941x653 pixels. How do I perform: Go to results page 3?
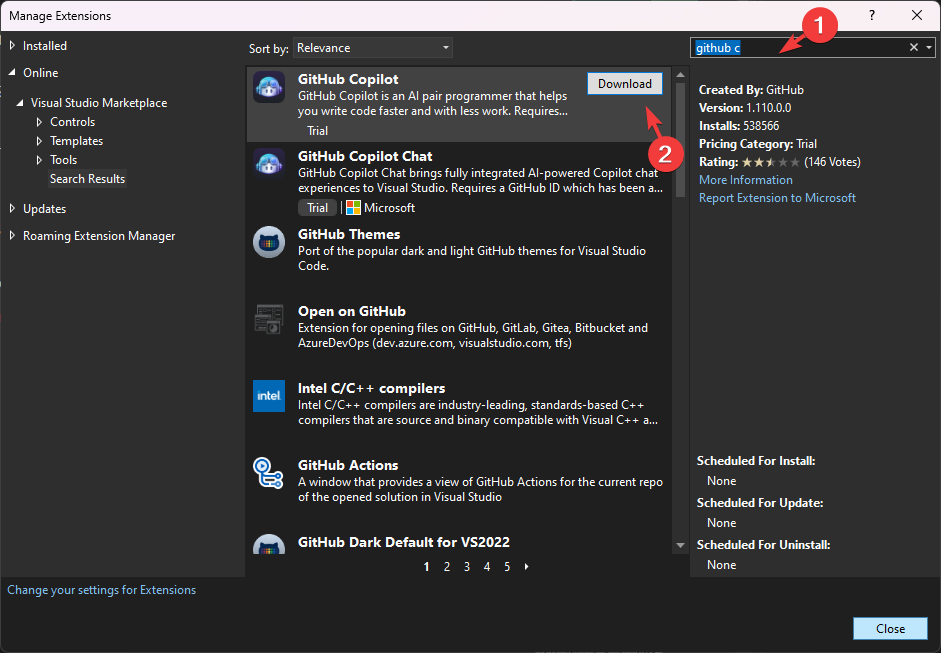tap(467, 567)
